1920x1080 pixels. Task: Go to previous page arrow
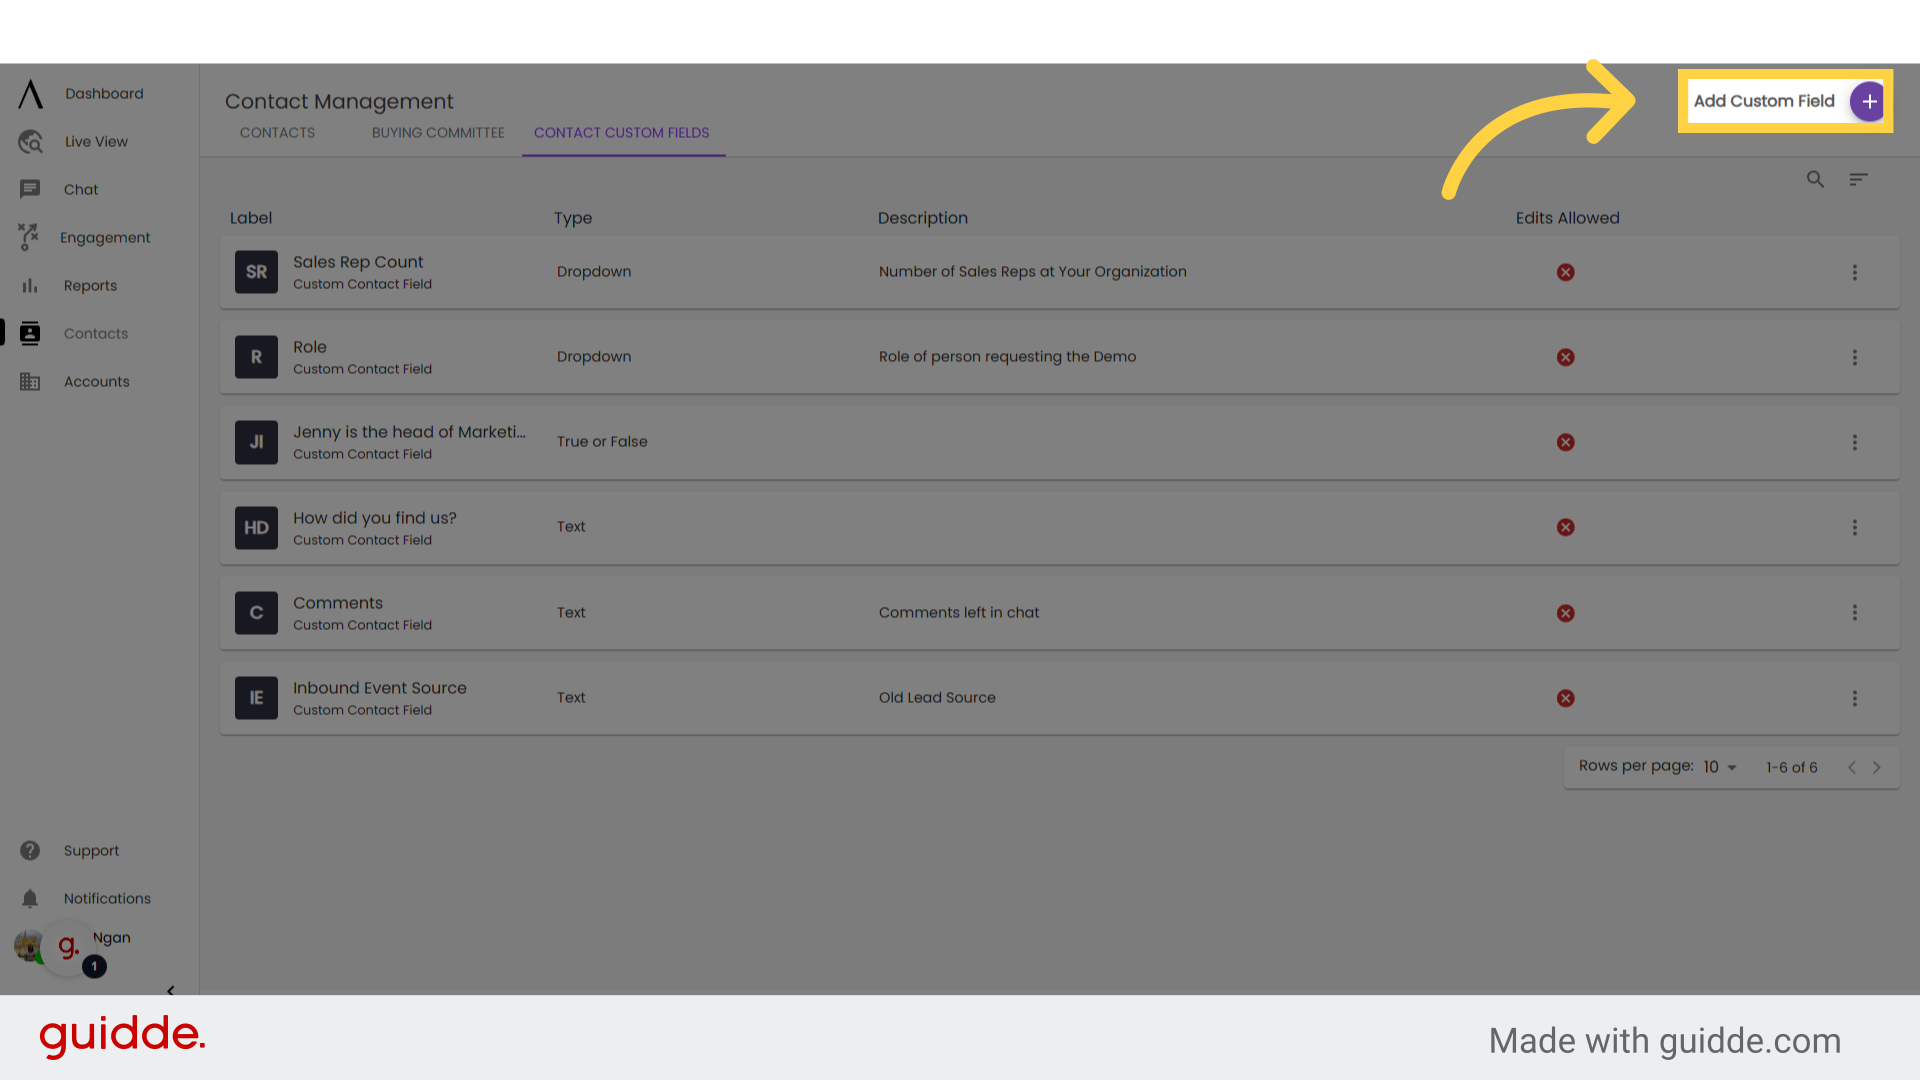1852,768
